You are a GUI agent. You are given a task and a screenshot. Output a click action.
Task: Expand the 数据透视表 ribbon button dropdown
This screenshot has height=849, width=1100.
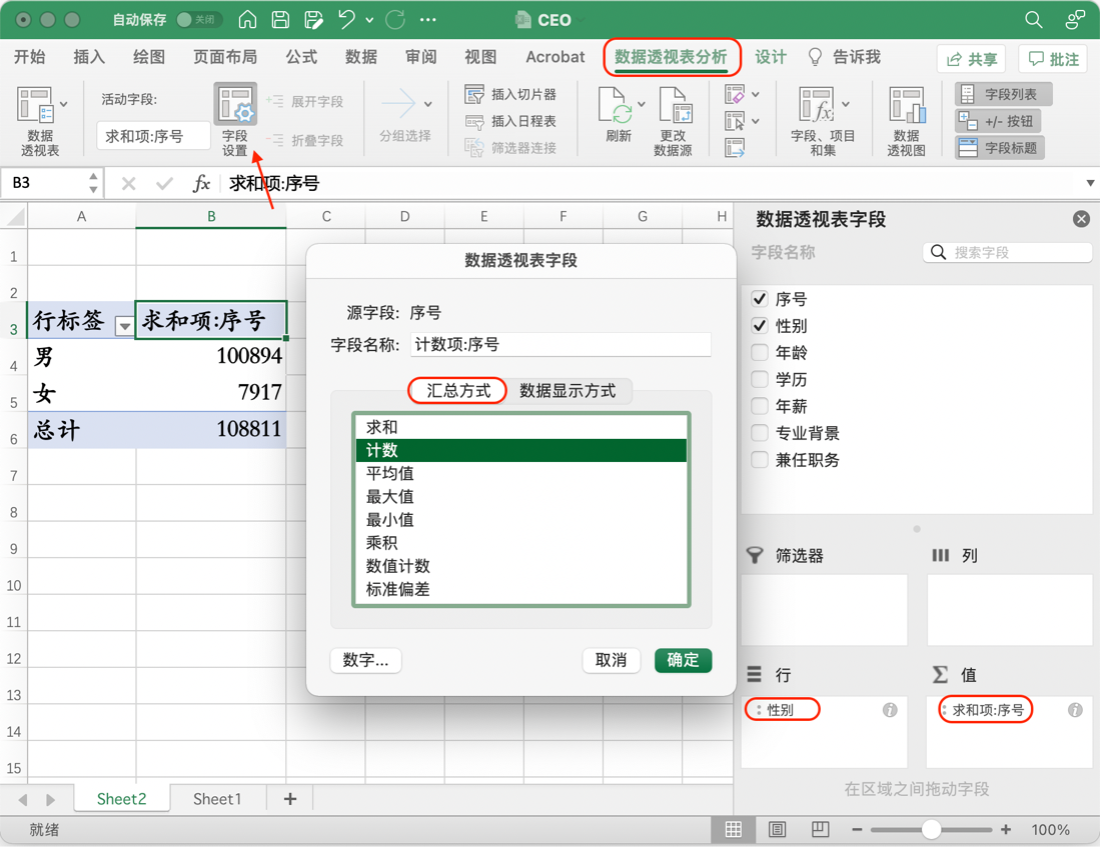[x=64, y=103]
